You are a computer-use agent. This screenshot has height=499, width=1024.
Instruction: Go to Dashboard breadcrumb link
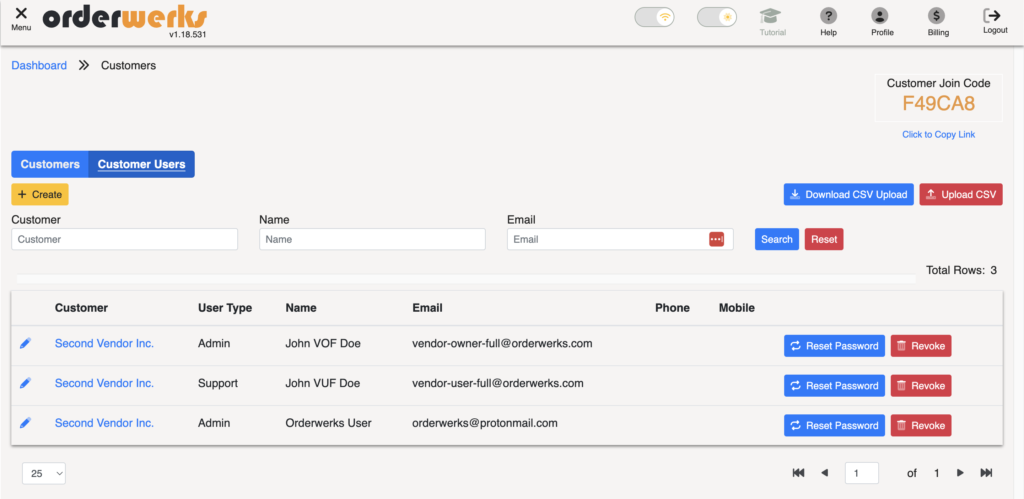click(39, 65)
